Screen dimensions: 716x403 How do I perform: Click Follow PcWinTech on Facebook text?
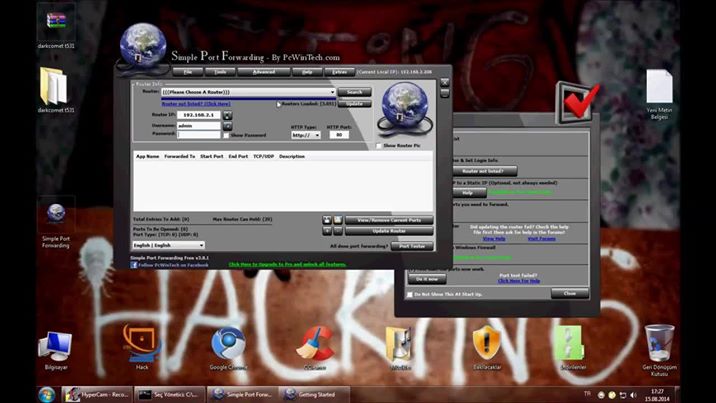click(174, 265)
